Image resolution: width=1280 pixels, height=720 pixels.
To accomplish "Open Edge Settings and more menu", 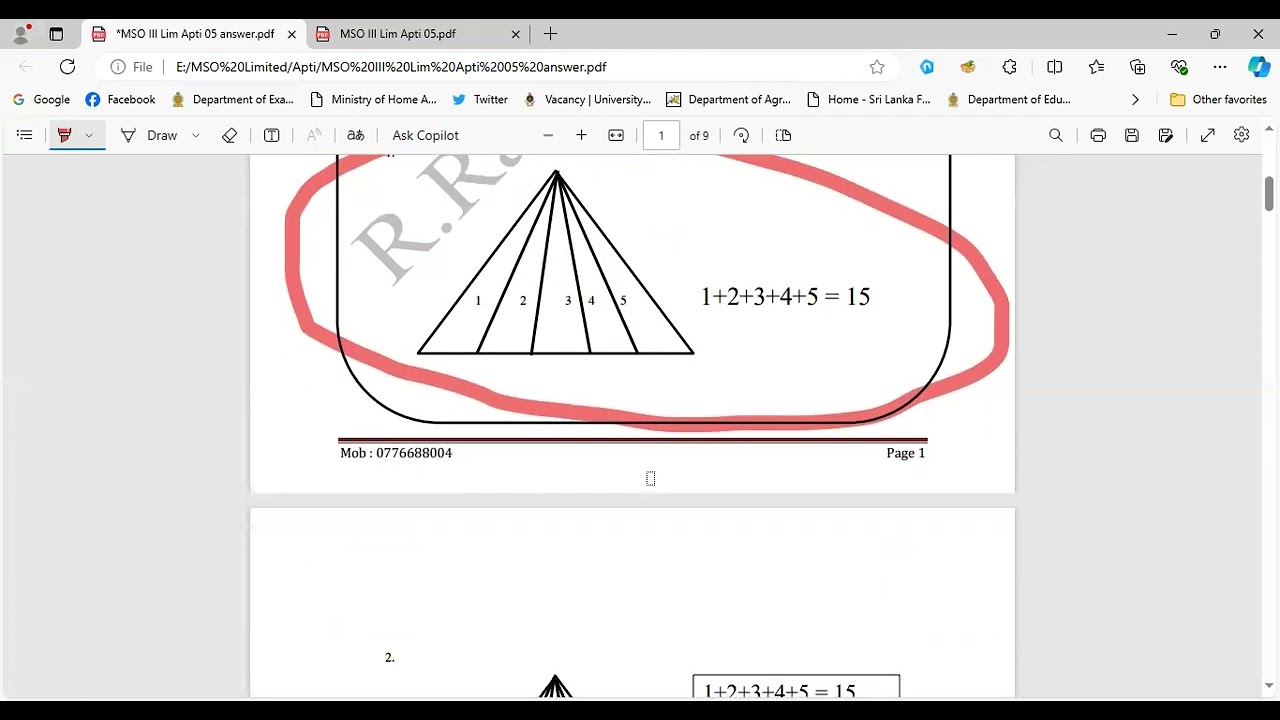I will point(1220,67).
